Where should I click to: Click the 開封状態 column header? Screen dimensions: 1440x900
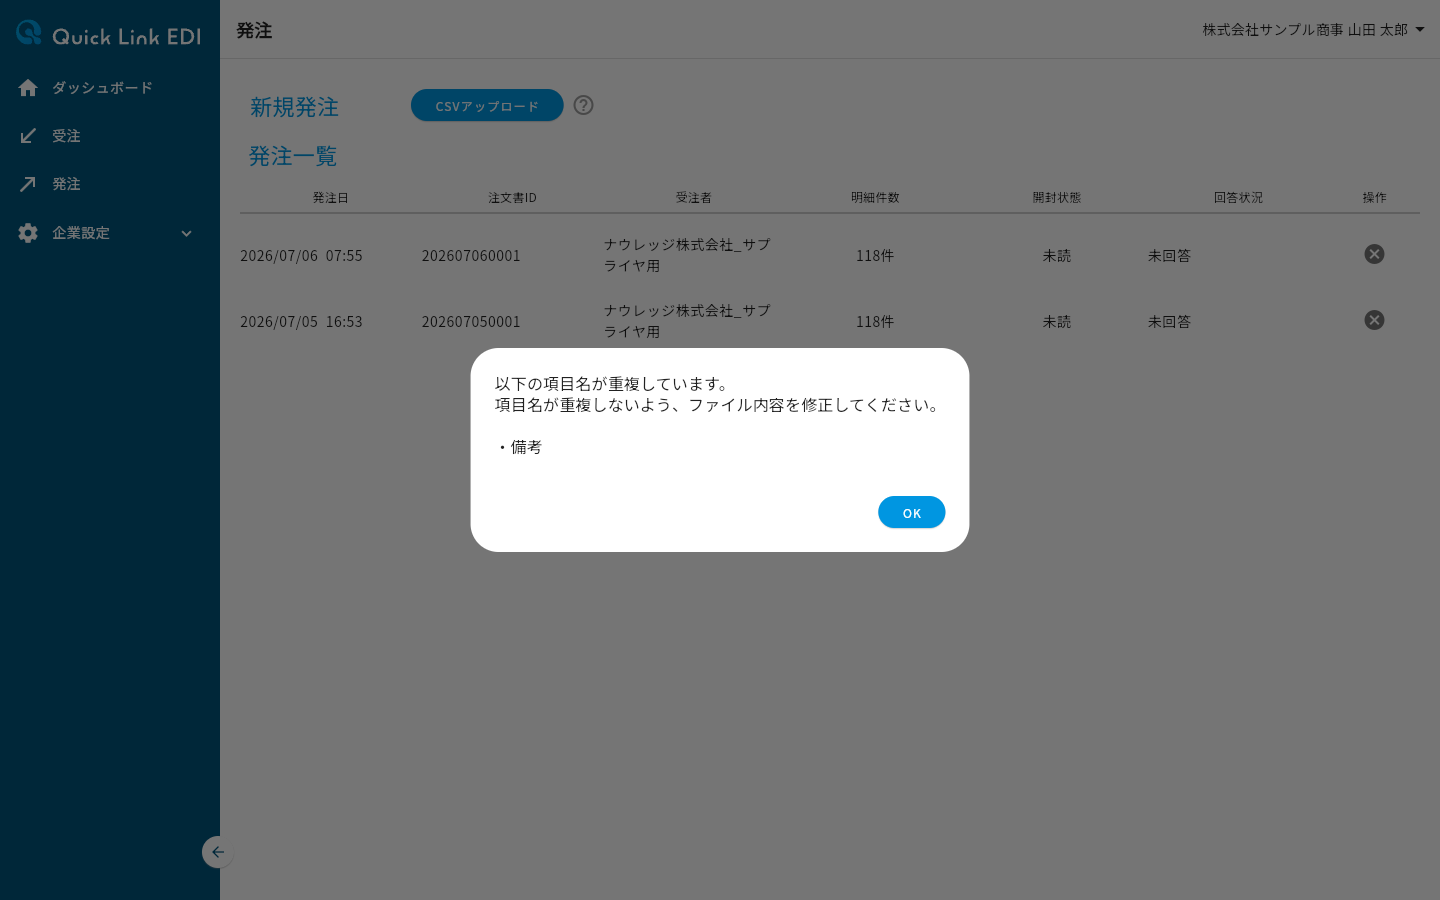point(1056,198)
